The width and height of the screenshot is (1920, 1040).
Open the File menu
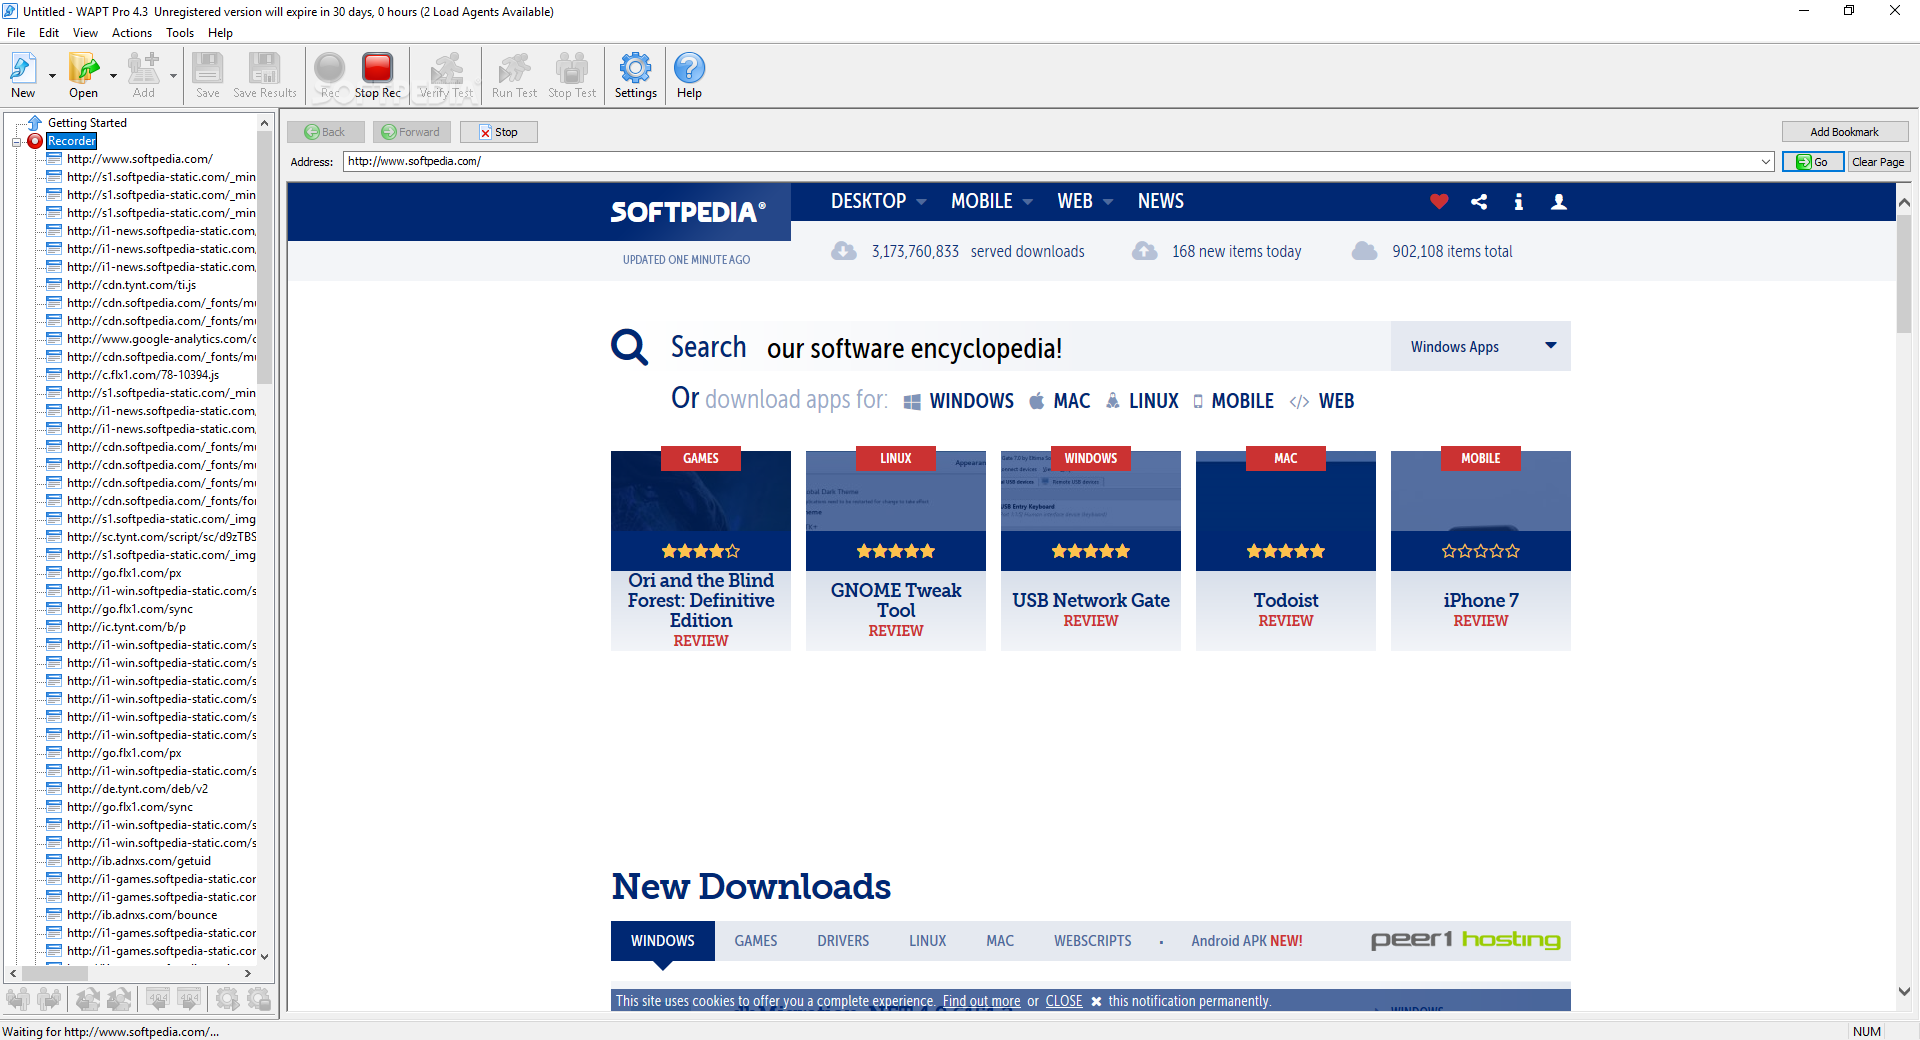(16, 33)
